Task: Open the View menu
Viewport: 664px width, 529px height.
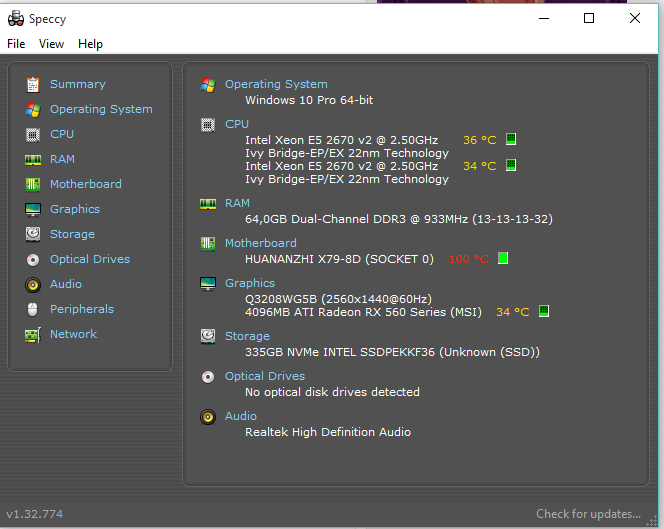Action: pyautogui.click(x=51, y=44)
